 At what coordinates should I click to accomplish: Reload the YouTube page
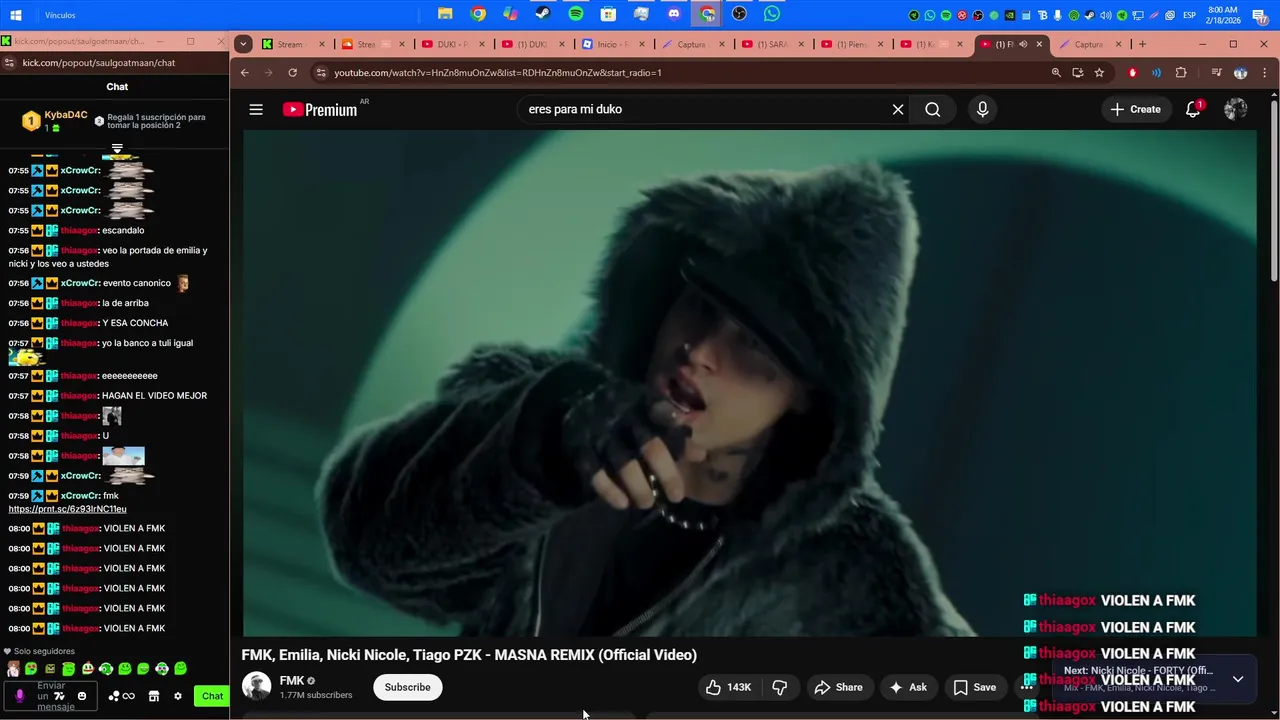292,73
